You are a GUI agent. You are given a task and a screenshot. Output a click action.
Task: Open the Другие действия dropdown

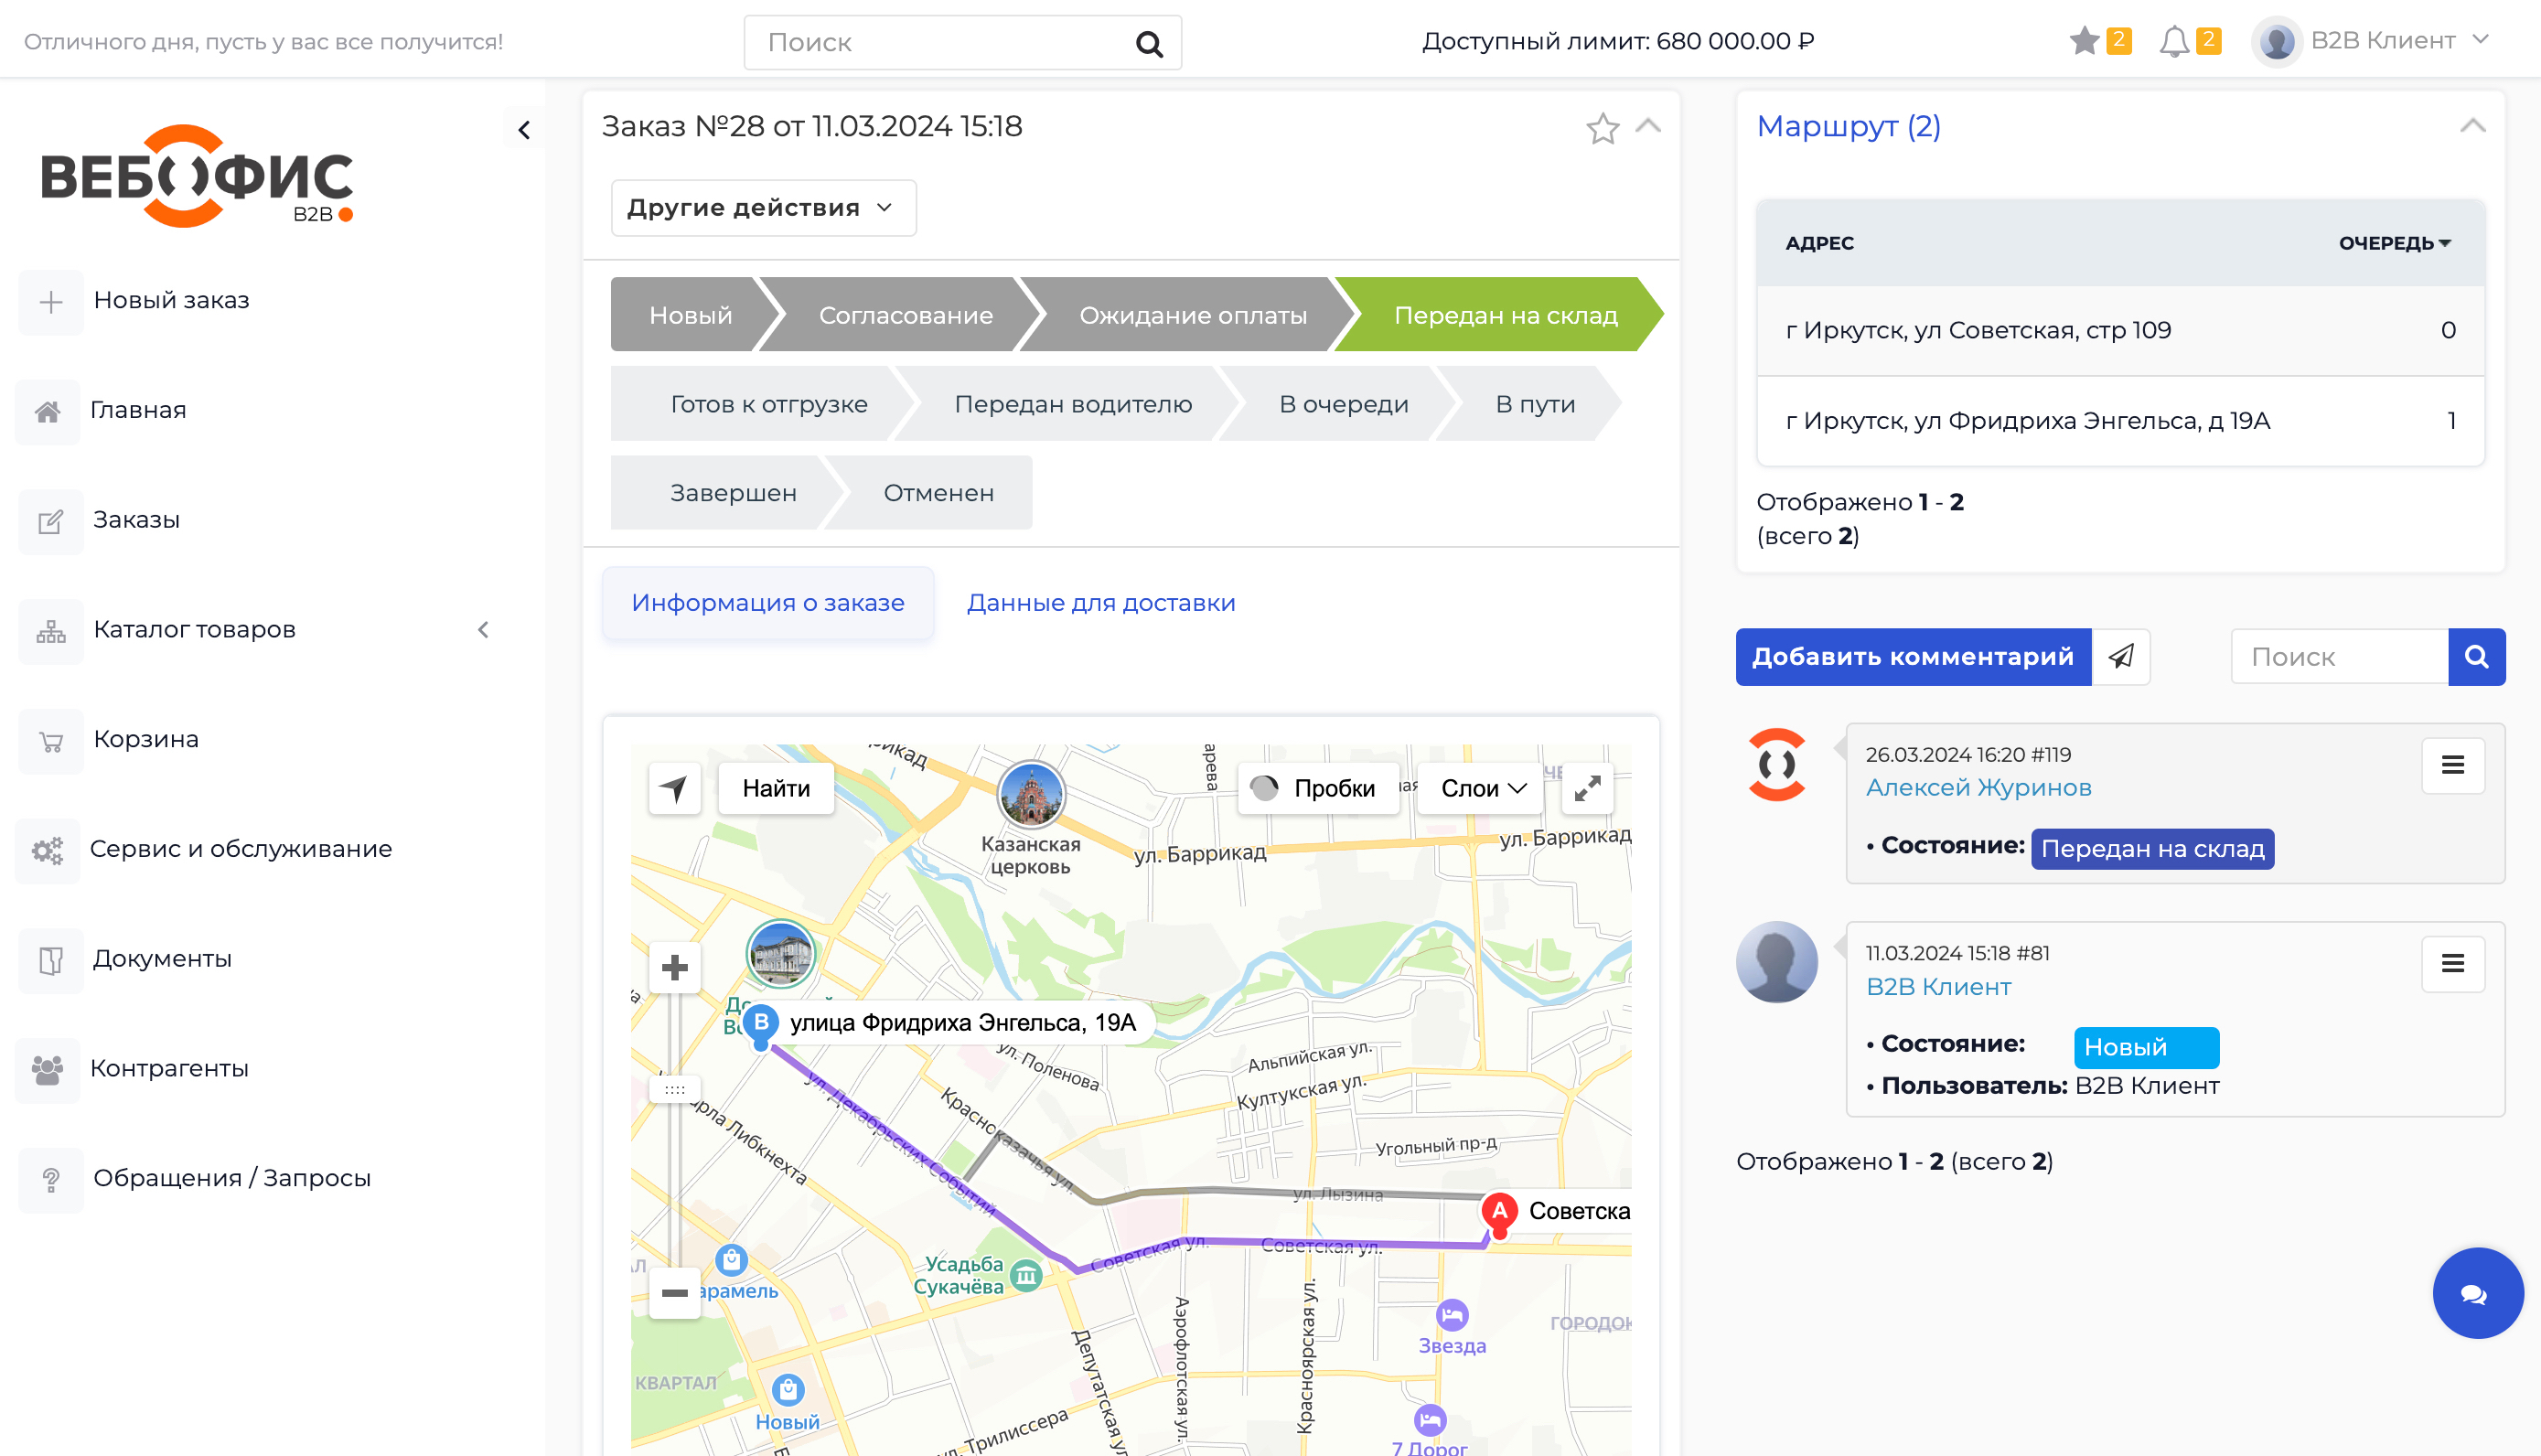(x=763, y=208)
